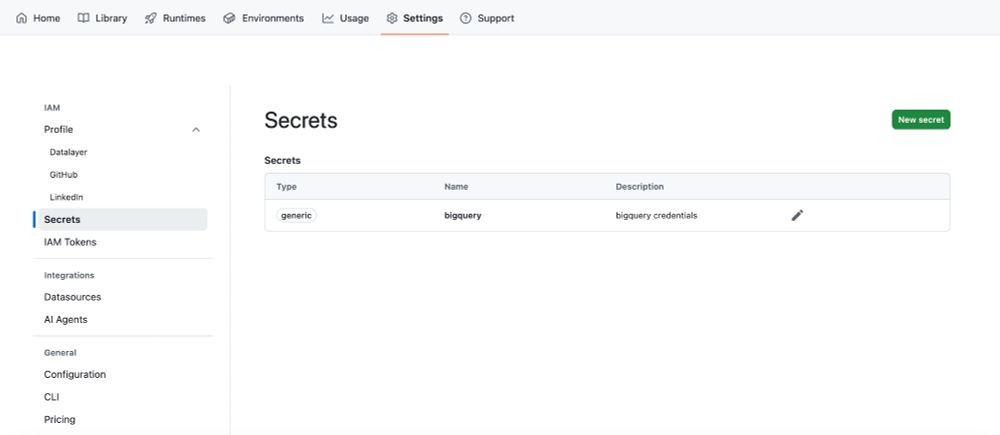
Task: Select GitHub under Profile
Action: click(64, 175)
